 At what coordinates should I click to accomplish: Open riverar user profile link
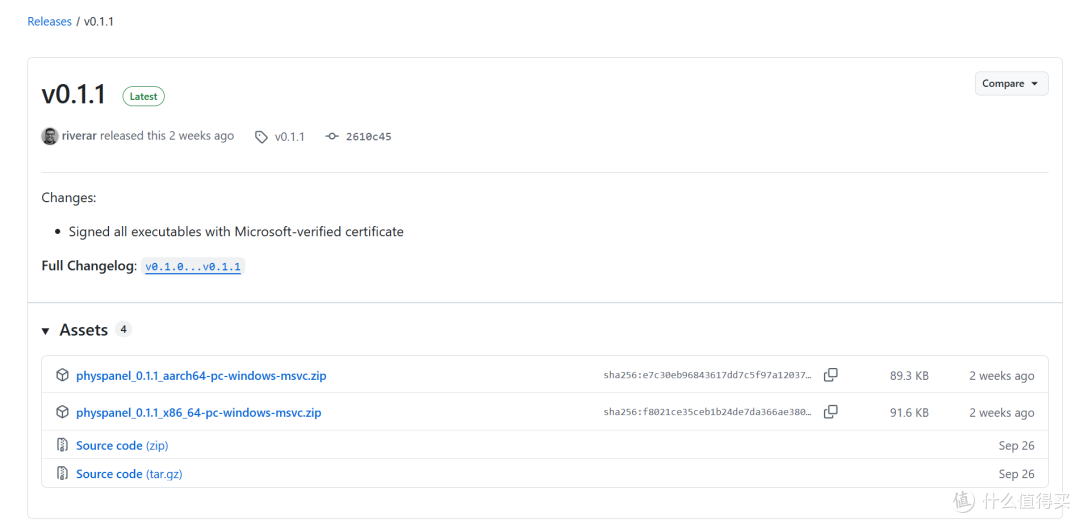click(79, 136)
